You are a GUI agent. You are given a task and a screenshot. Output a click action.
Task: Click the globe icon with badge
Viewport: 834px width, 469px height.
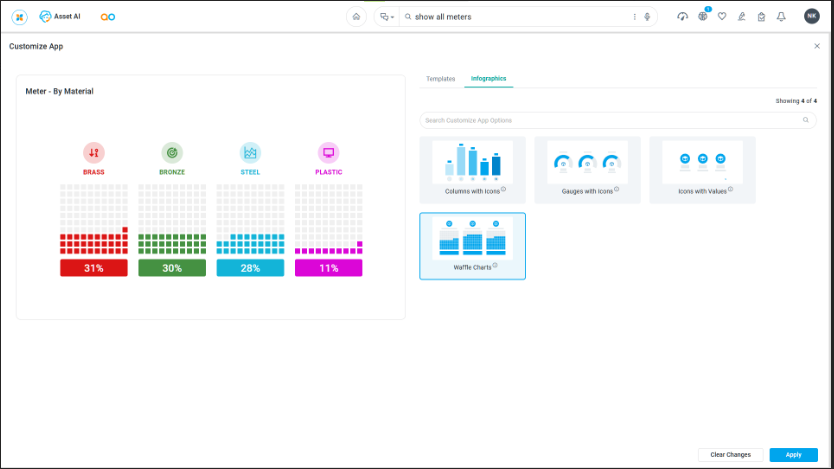coord(703,17)
